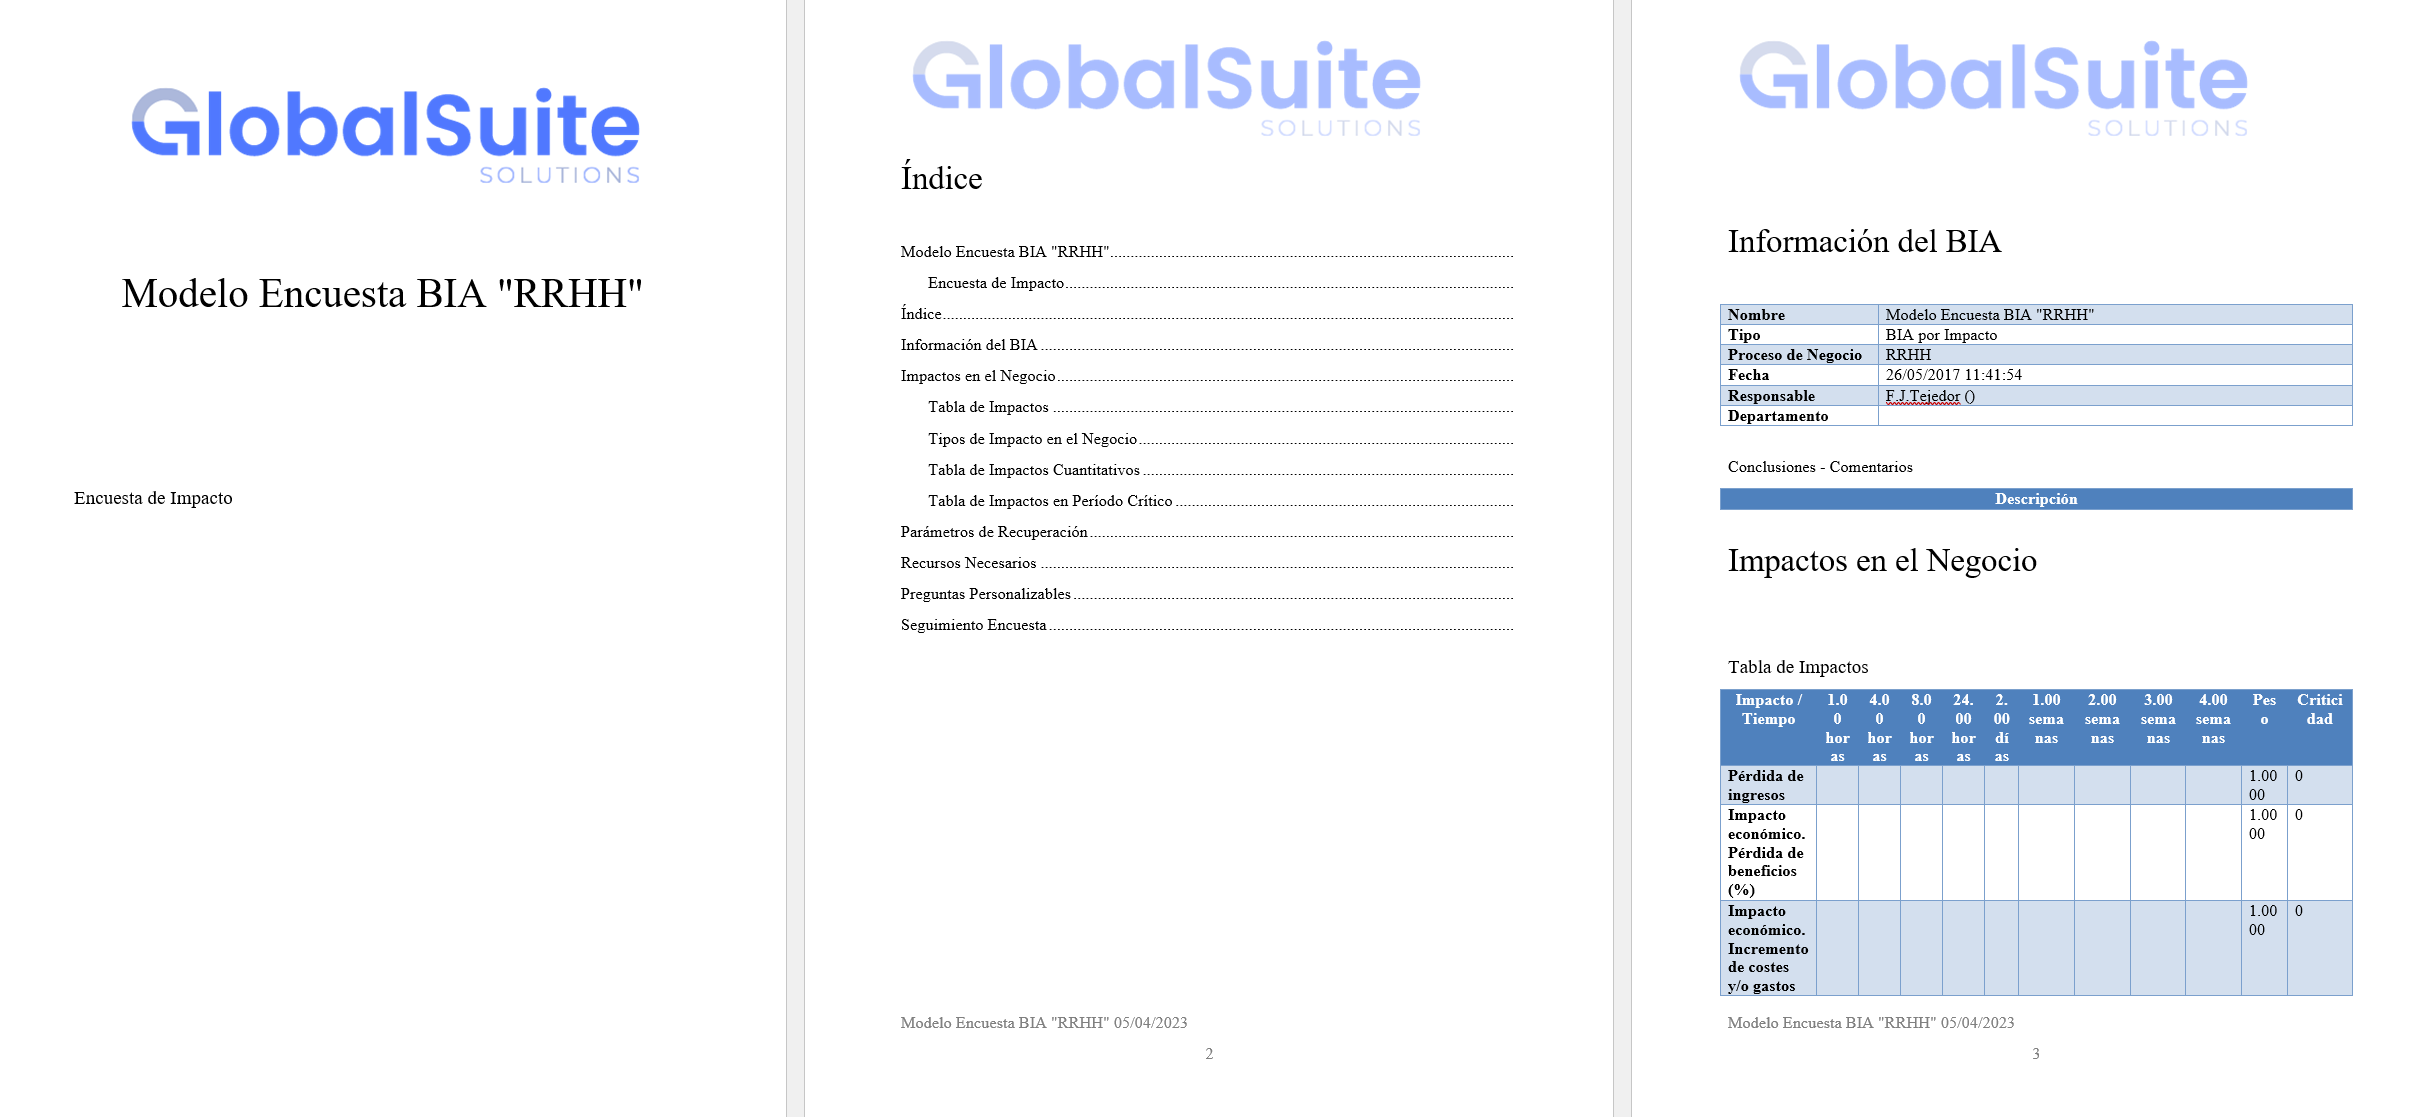Open index entry 'Tabla de Impactos Cuantitativos'
The height and width of the screenshot is (1117, 2422).
pyautogui.click(x=1220, y=470)
